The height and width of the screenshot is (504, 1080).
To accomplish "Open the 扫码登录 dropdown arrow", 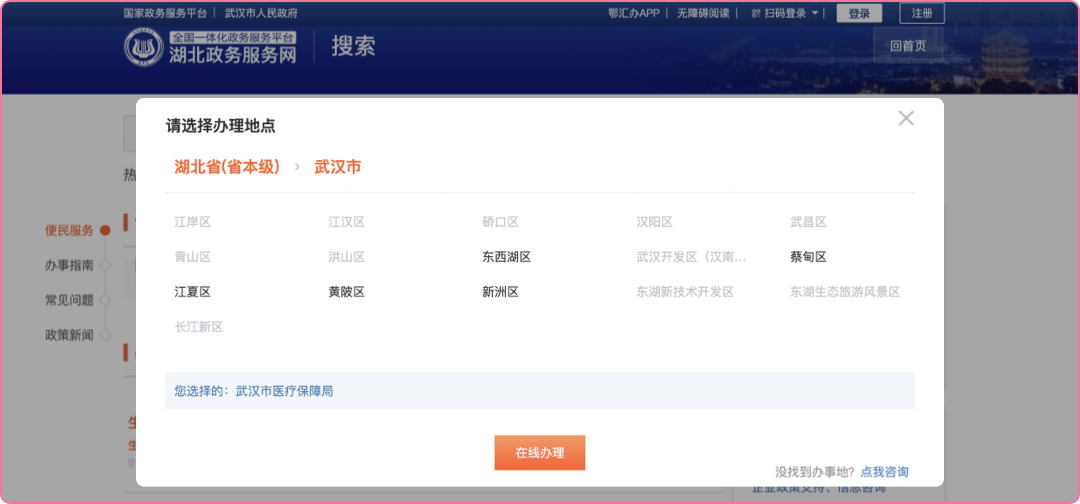I will tap(815, 14).
